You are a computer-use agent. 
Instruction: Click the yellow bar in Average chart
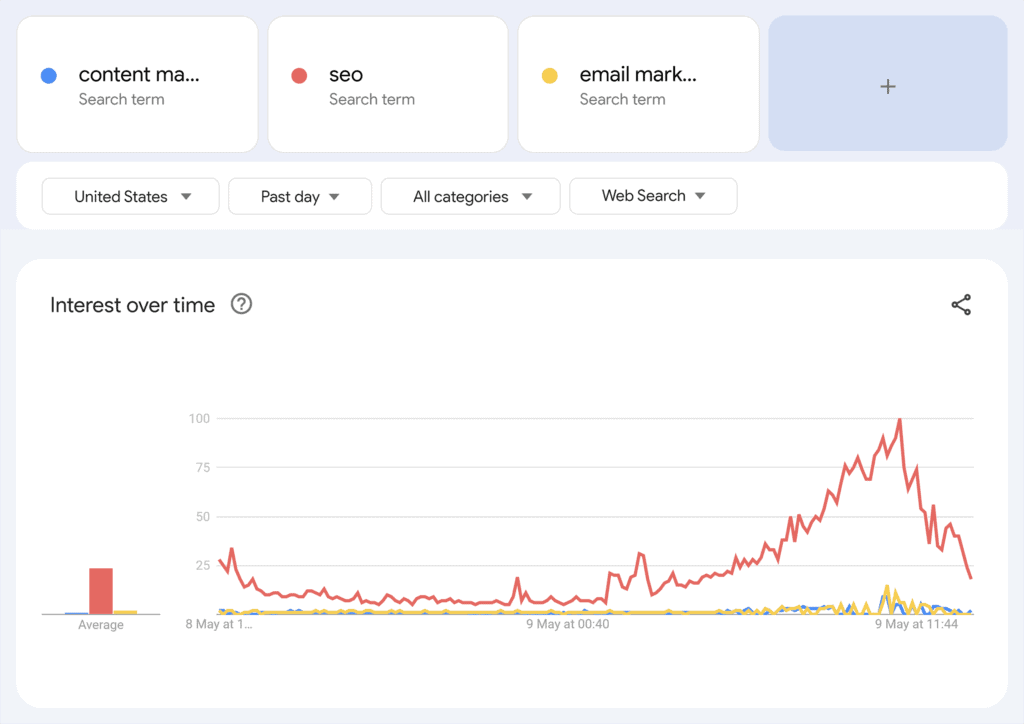(125, 611)
